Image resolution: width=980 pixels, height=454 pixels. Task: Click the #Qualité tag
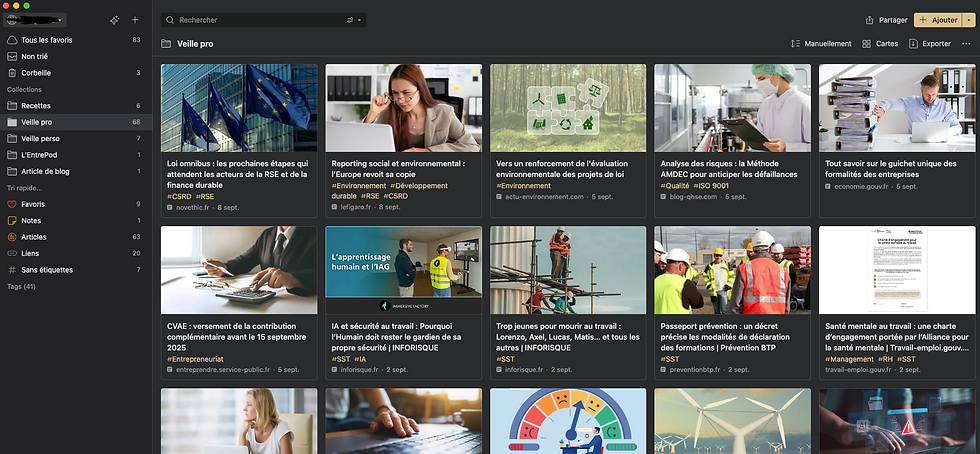675,186
